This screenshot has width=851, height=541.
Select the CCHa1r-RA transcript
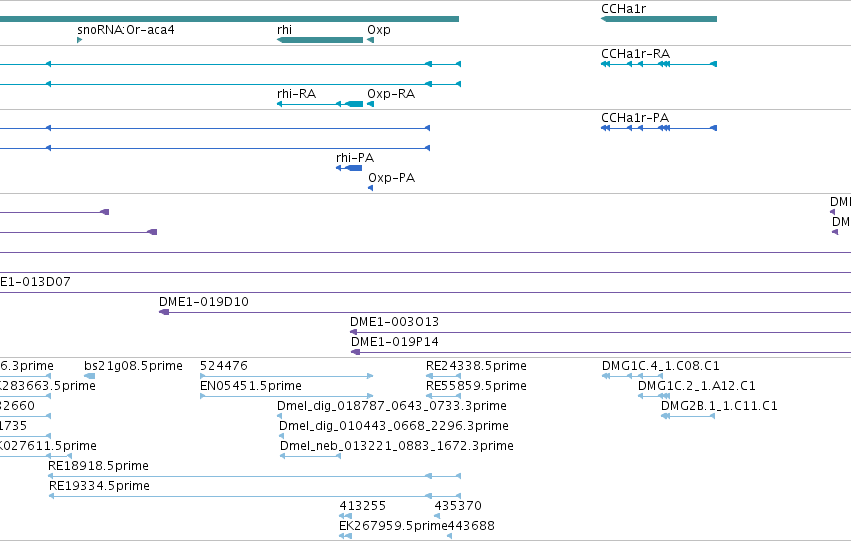659,64
